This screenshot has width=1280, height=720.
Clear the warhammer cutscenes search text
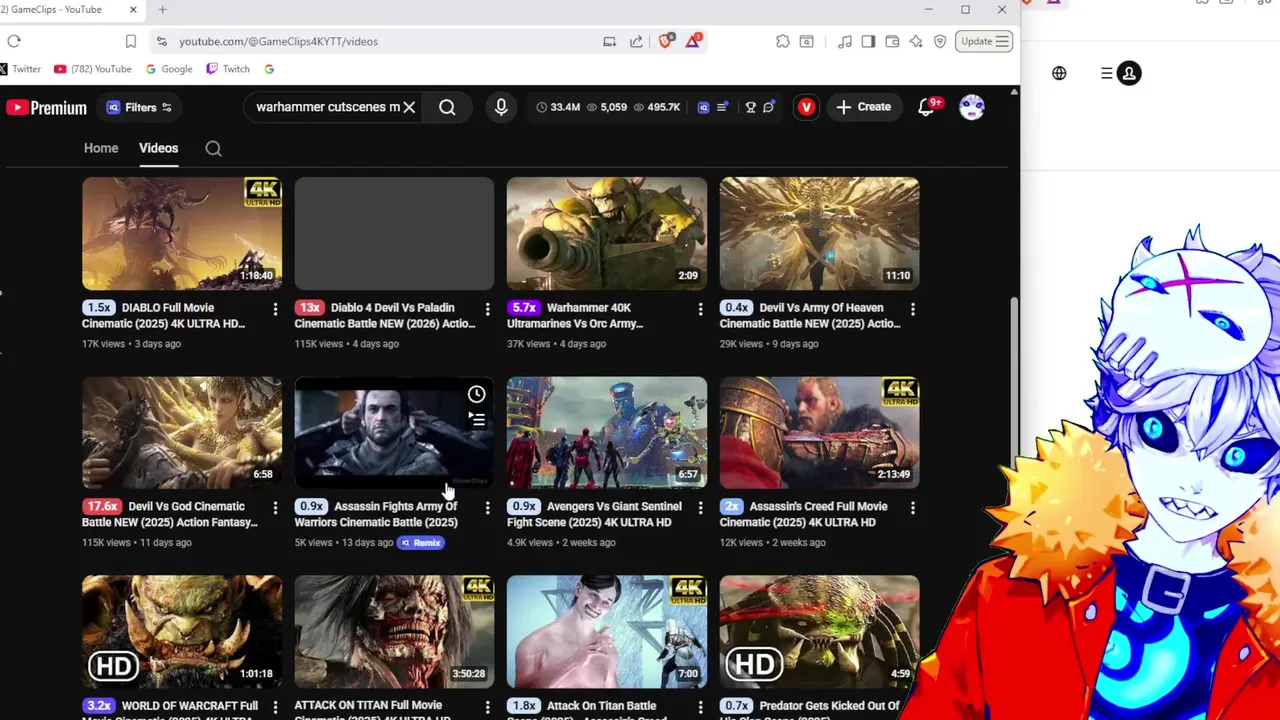pos(409,107)
